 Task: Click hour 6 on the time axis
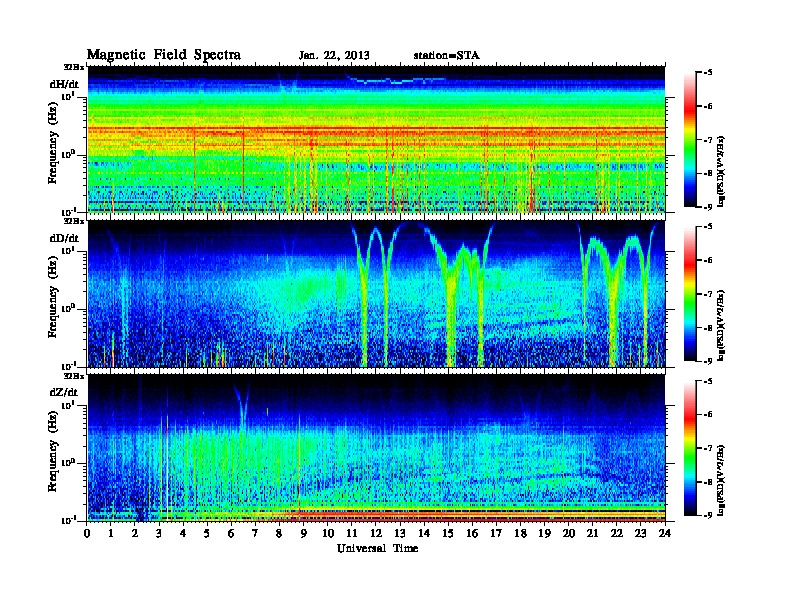click(231, 533)
